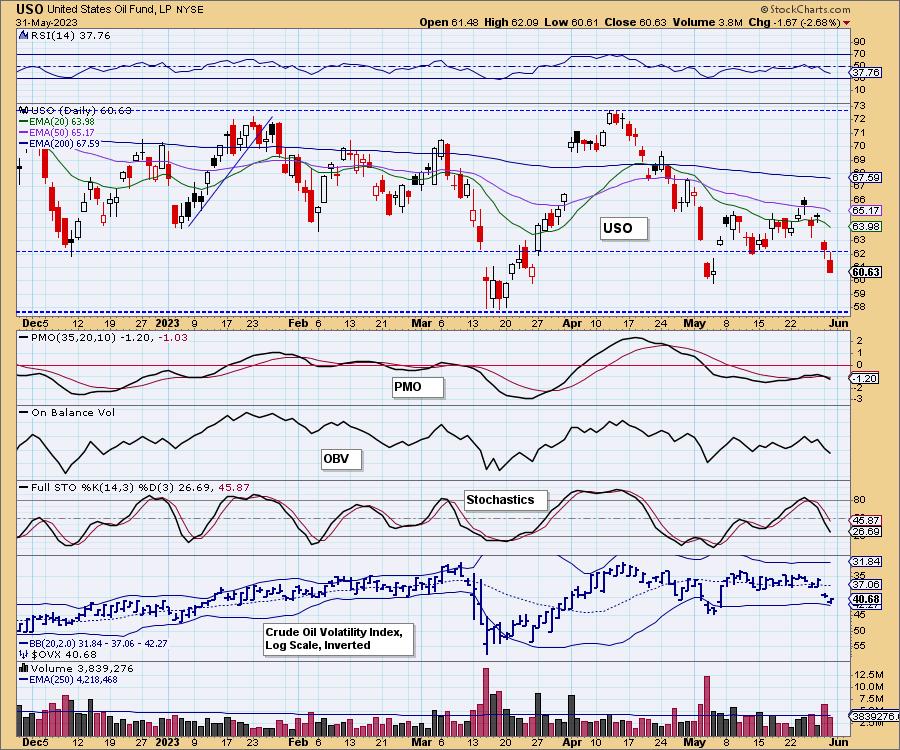Click the PMO(35,20,10) -1.20, -1.03 label
The height and width of the screenshot is (750, 900).
[x=109, y=337]
